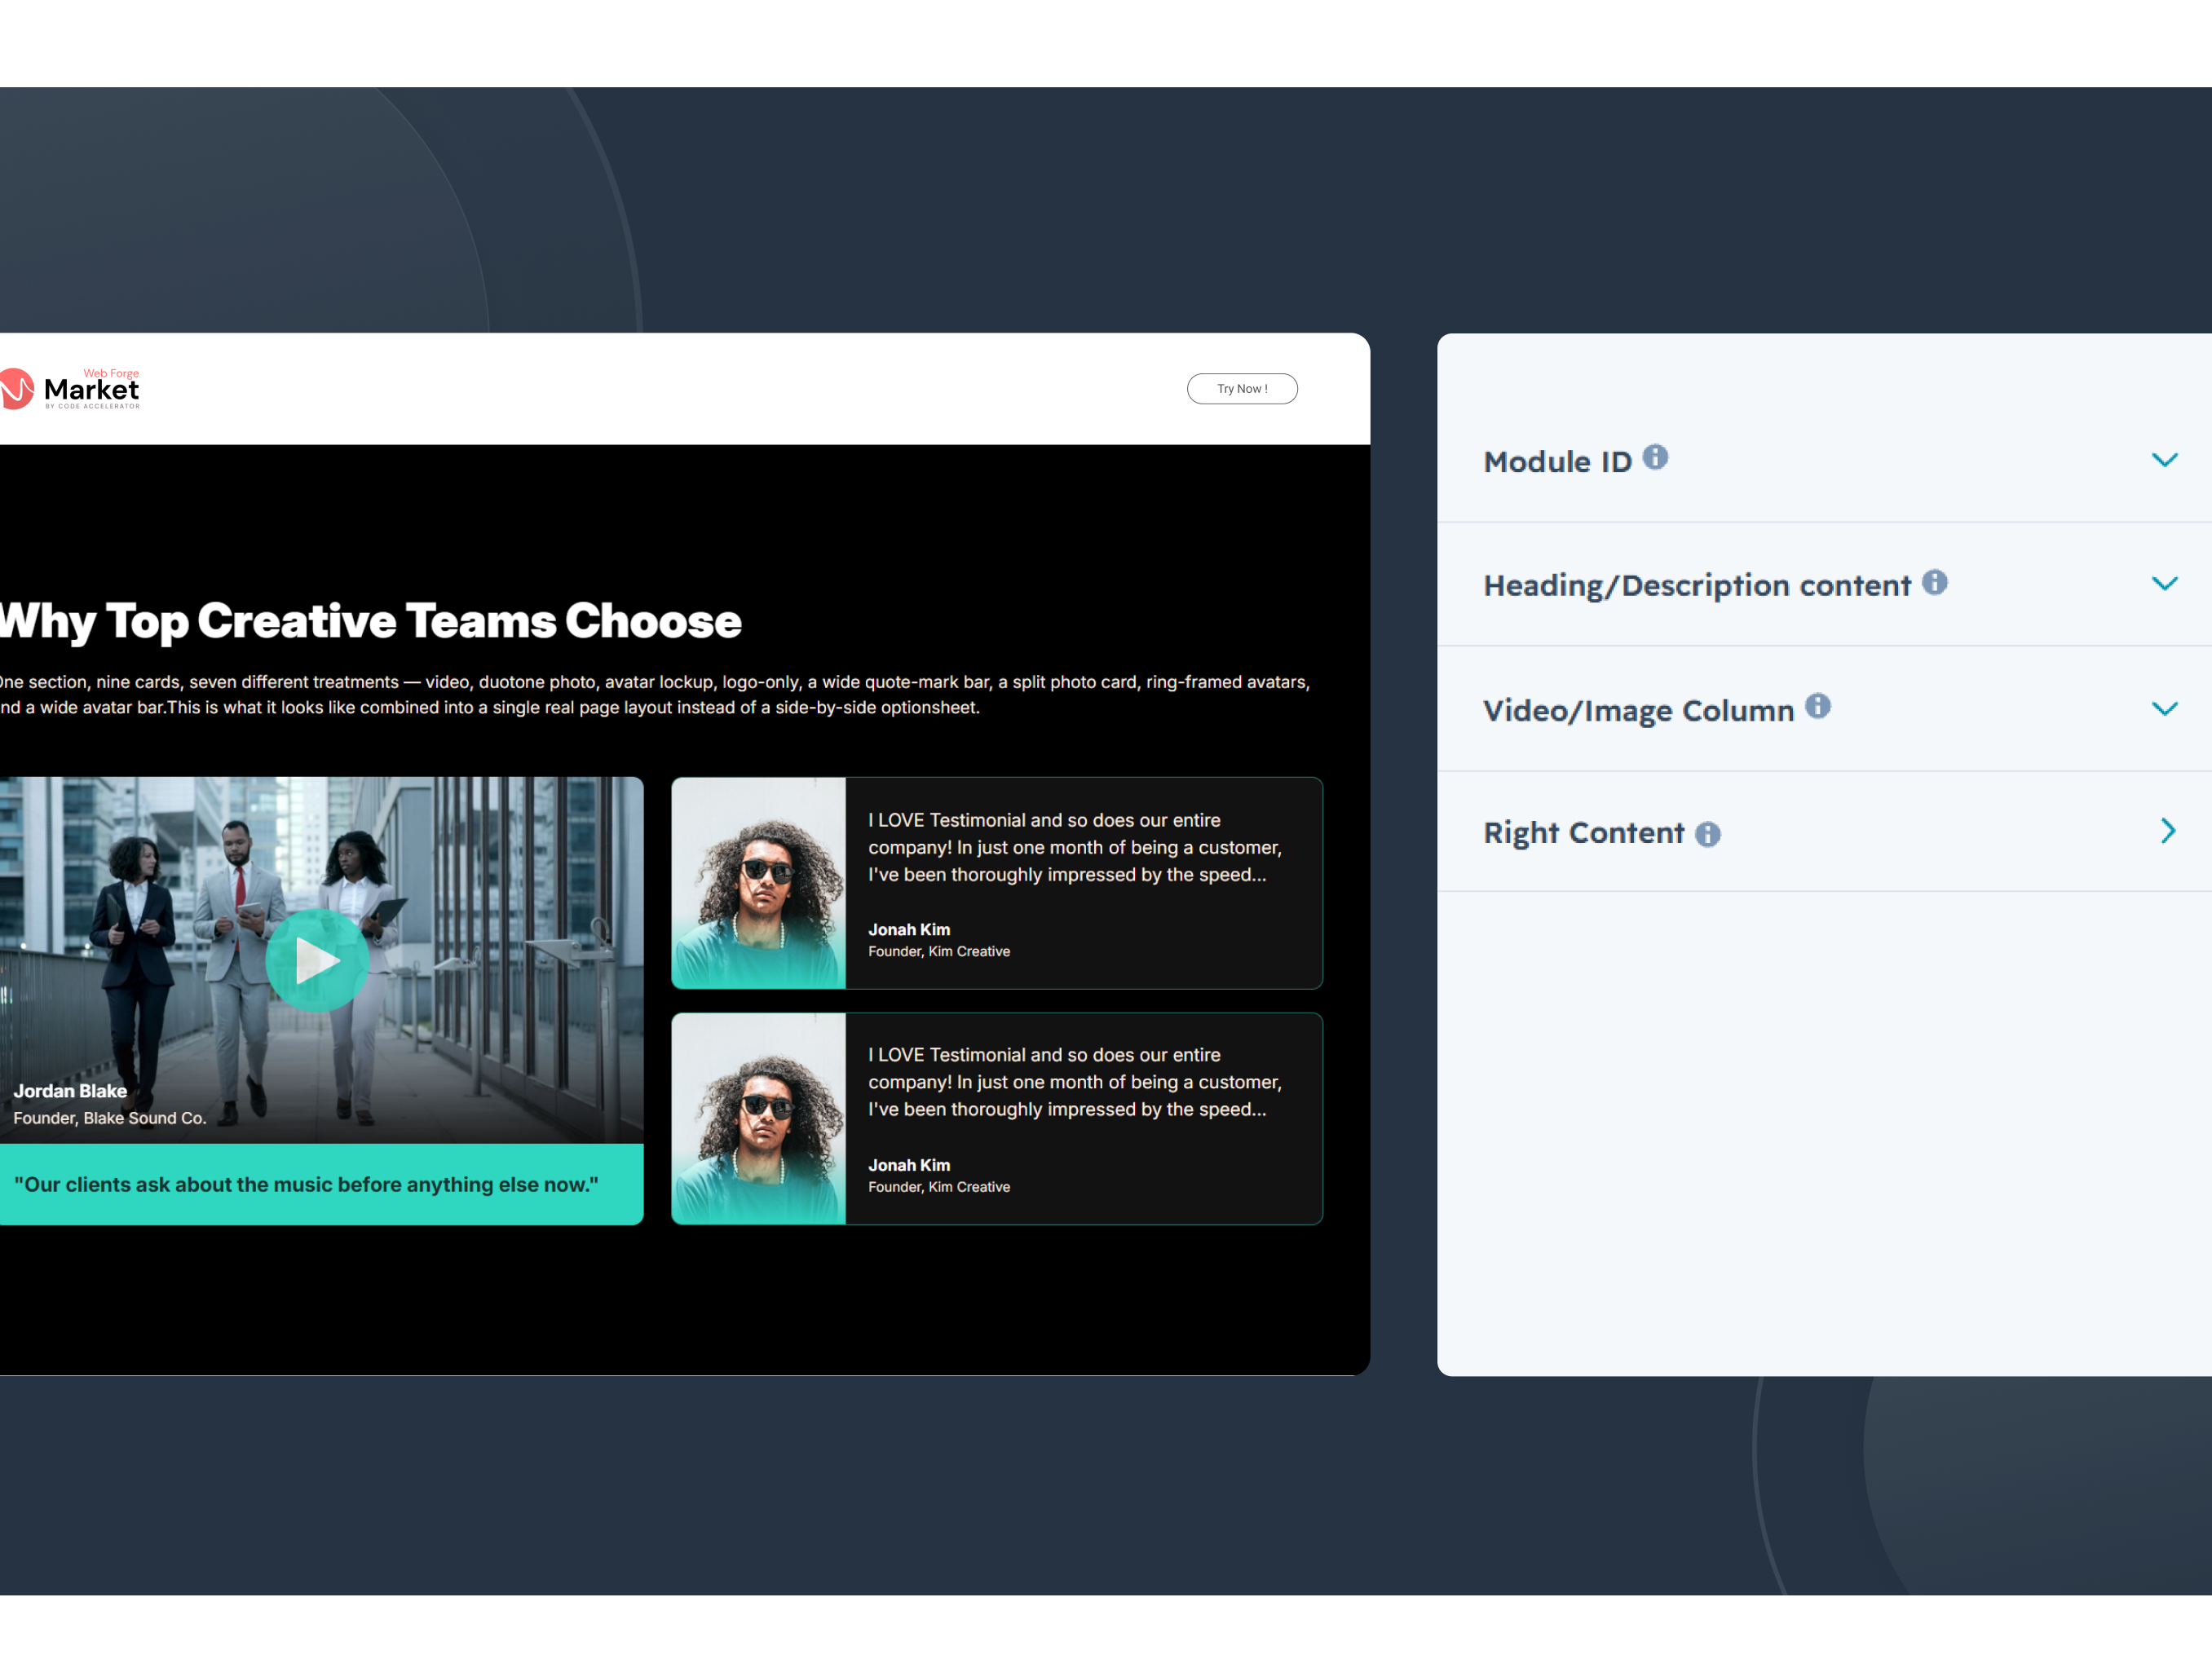Click the Web Forge Market logo
Viewport: 2212px width, 1659px height.
70,389
